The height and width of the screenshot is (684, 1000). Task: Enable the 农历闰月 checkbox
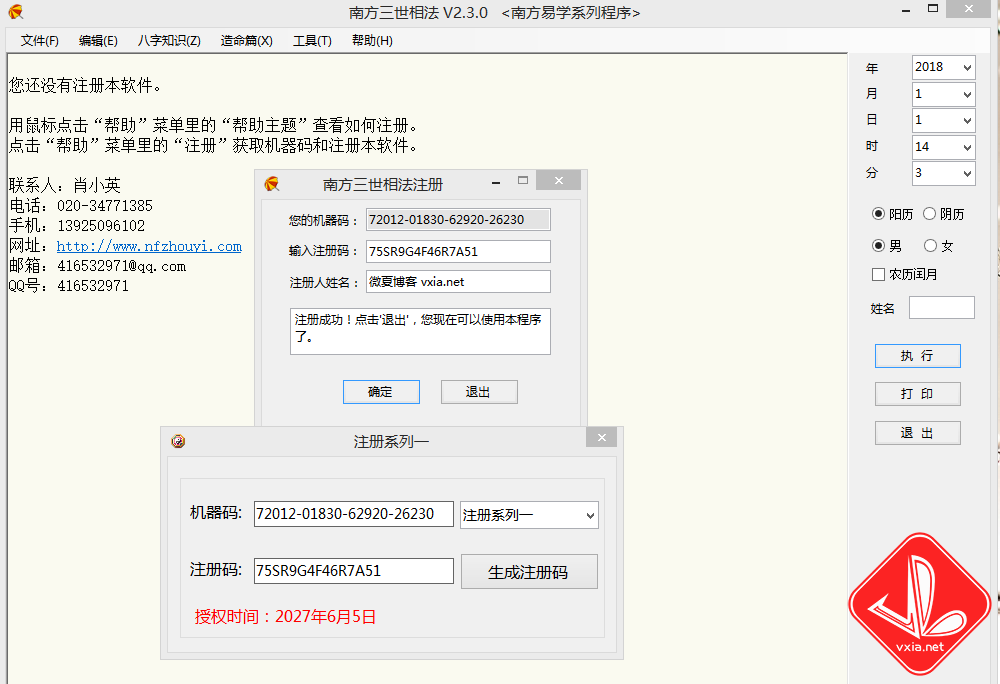pos(879,275)
